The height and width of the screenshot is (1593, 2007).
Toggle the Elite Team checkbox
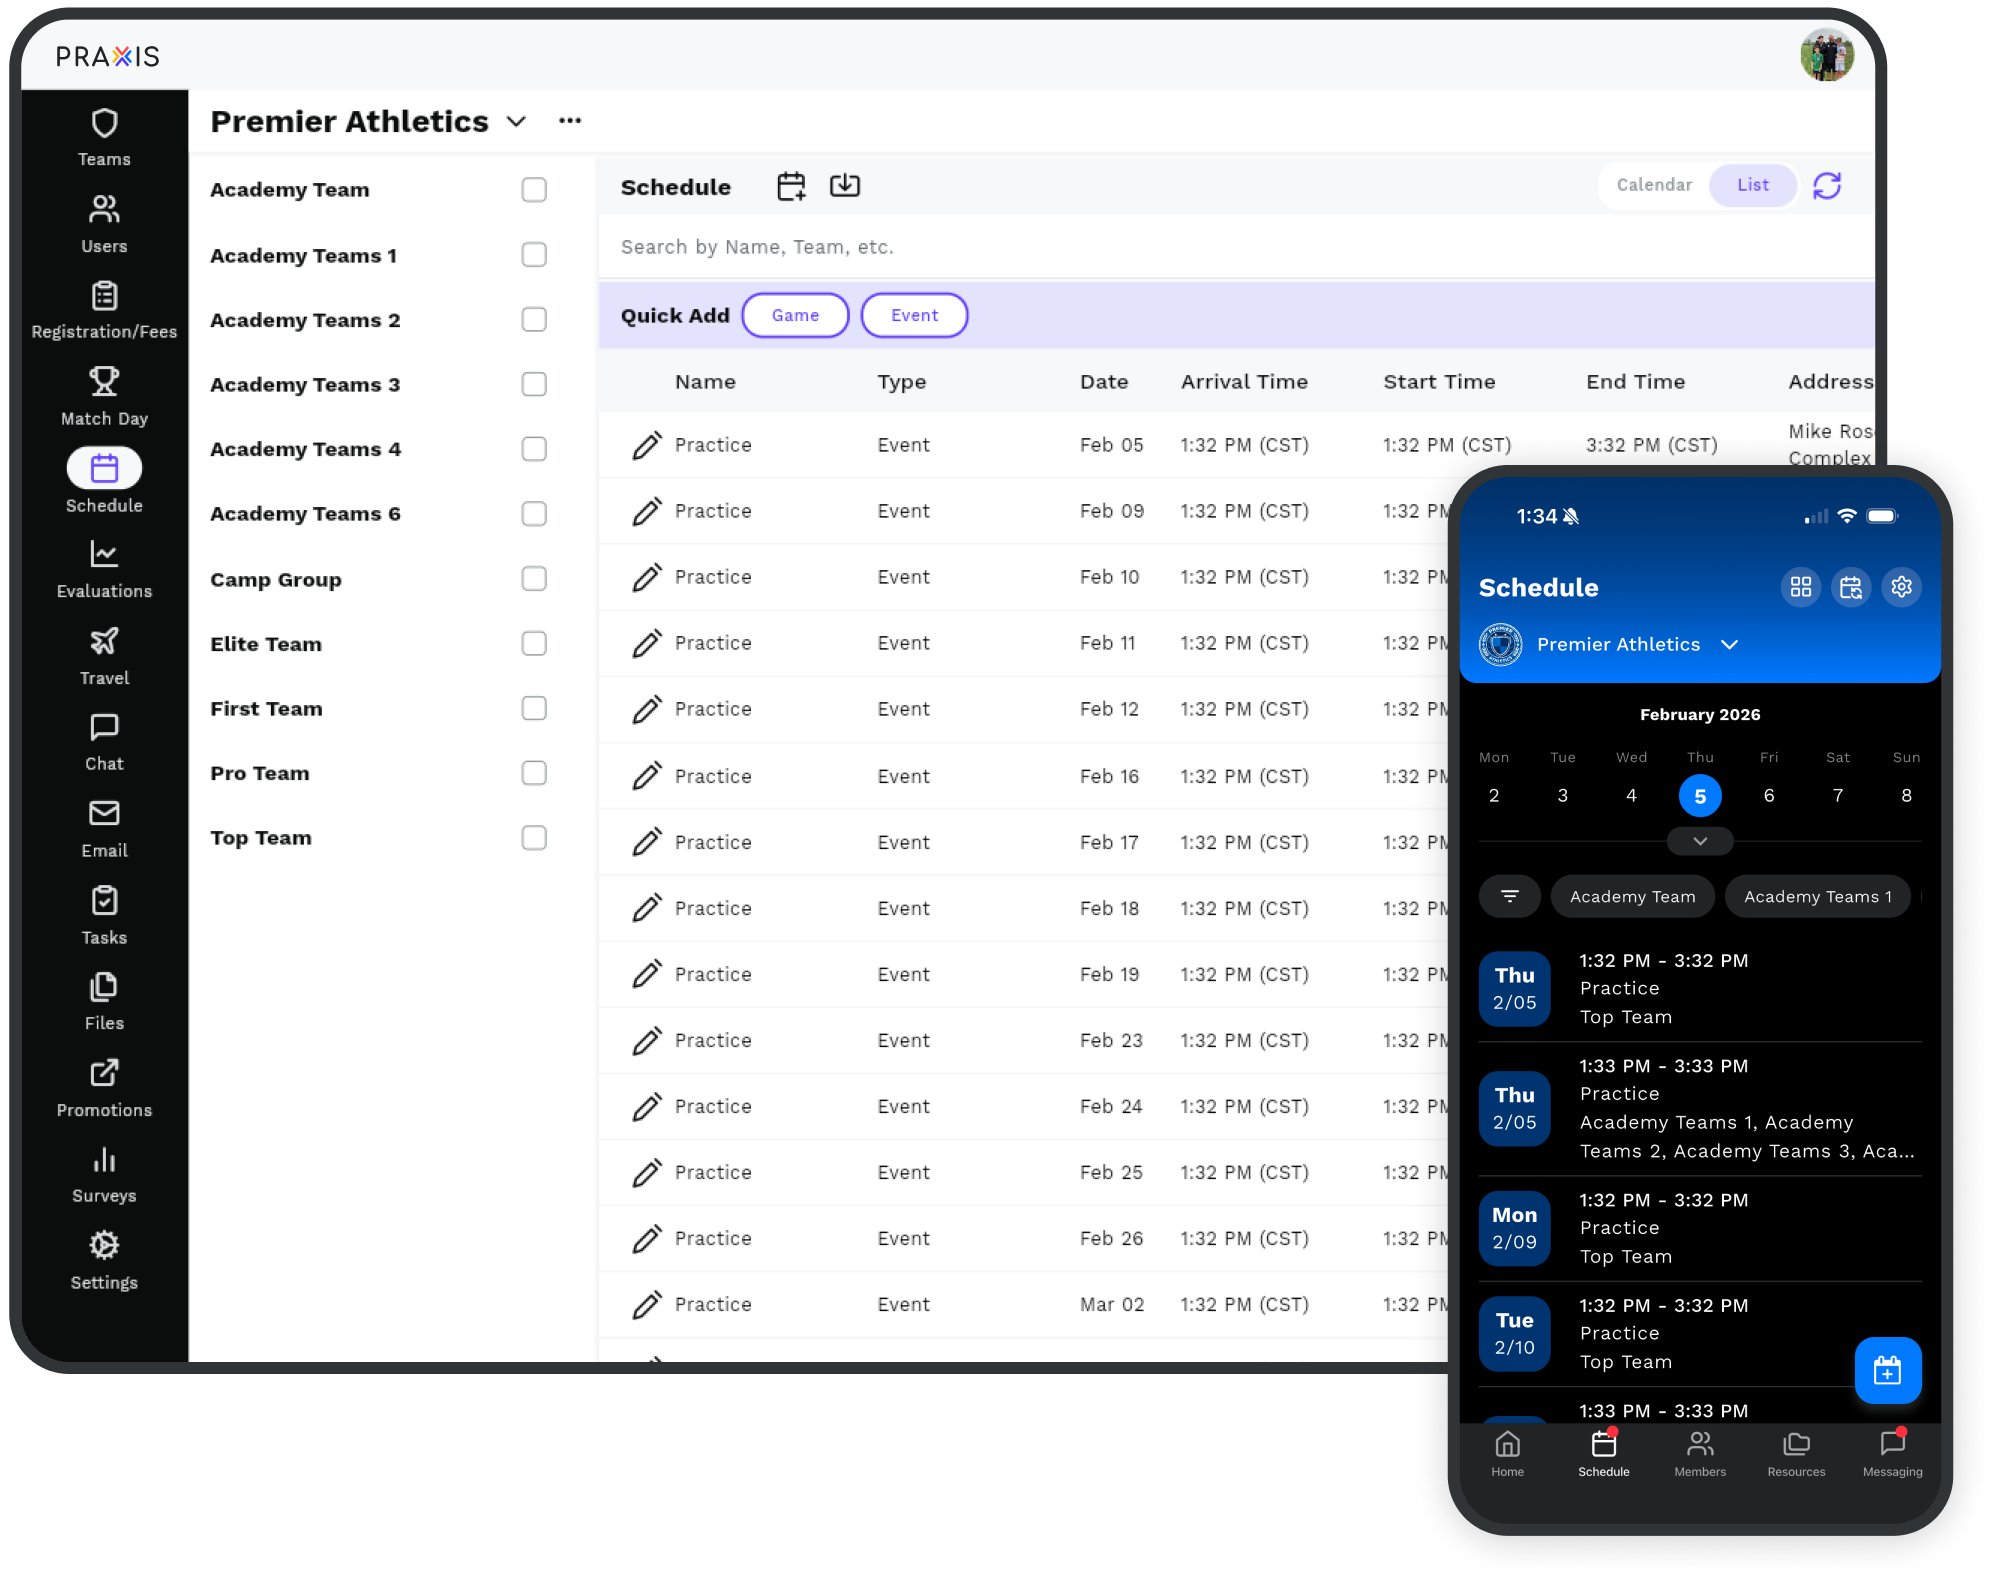534,643
